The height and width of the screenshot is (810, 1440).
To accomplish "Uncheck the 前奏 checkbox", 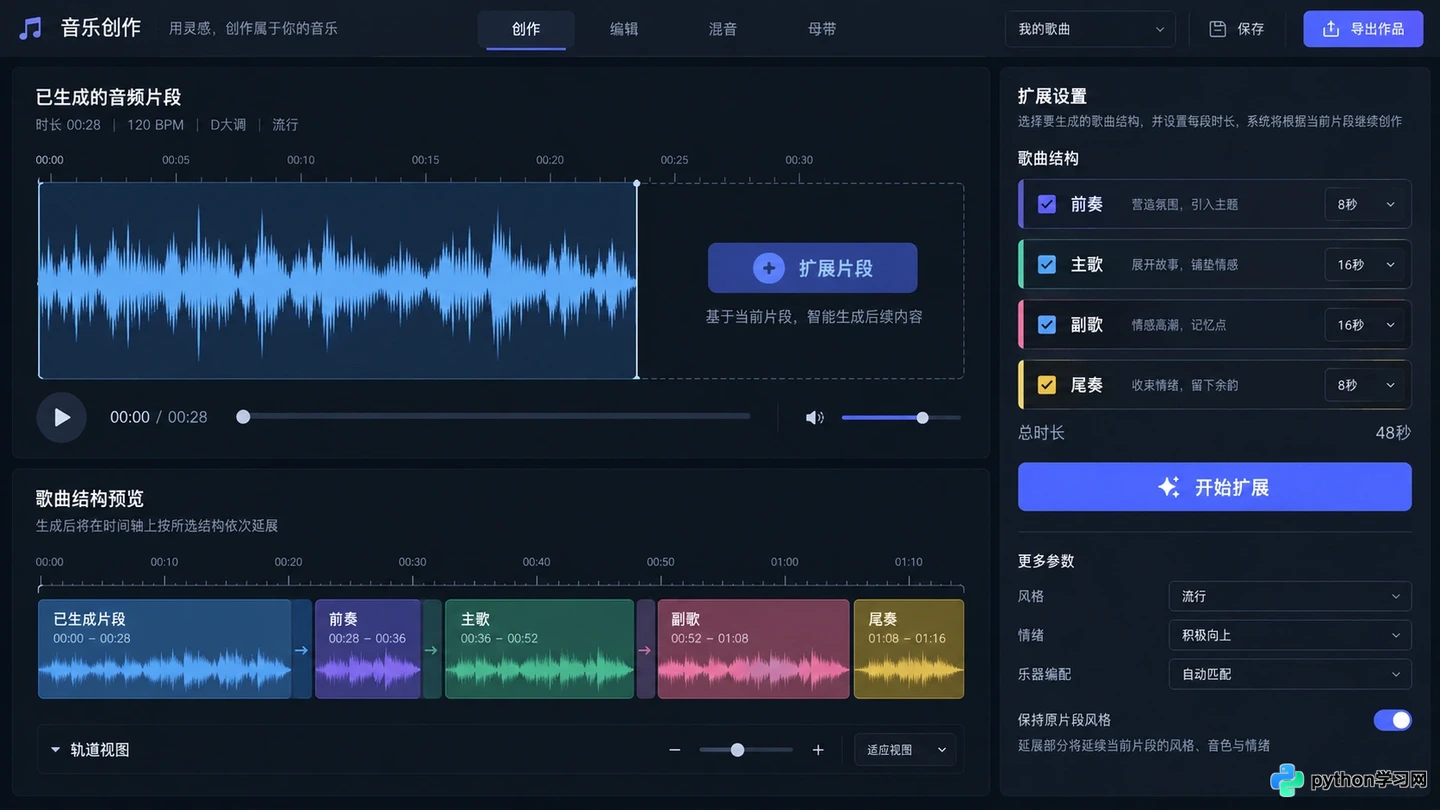I will coord(1047,204).
